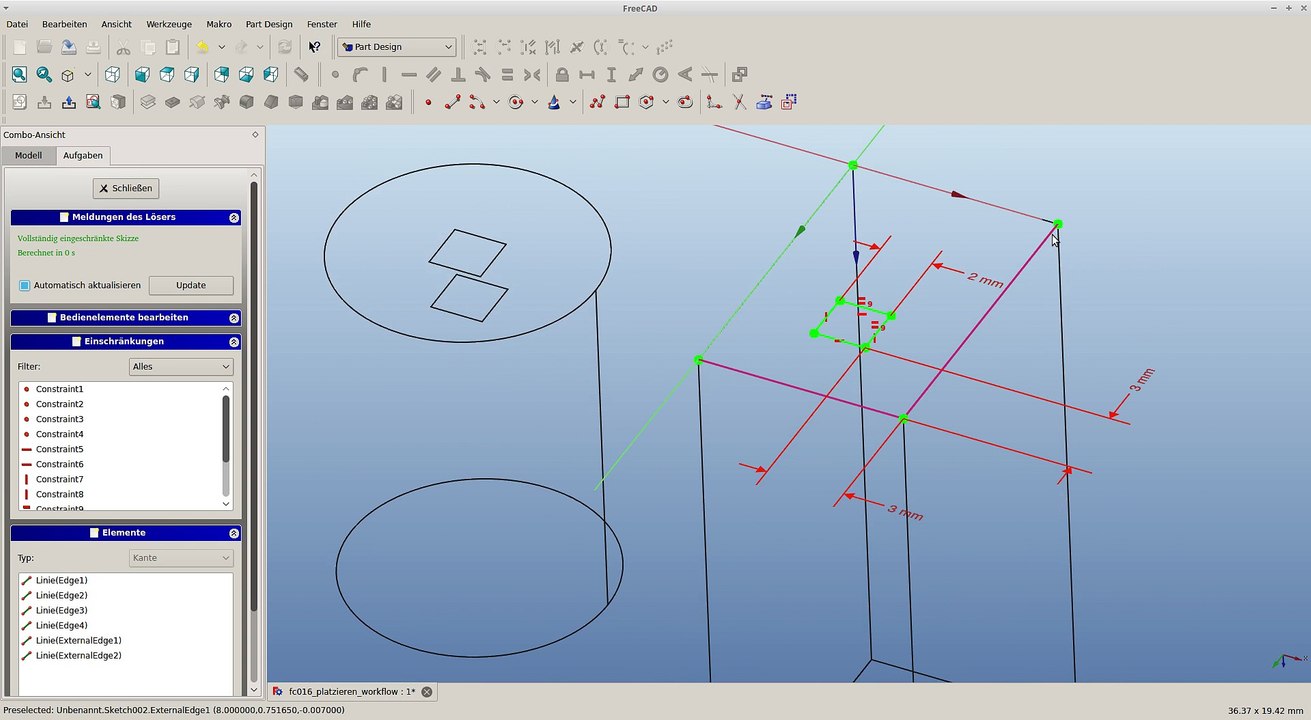Apply the tangent constraint tool
This screenshot has width=1311, height=720.
coord(483,74)
